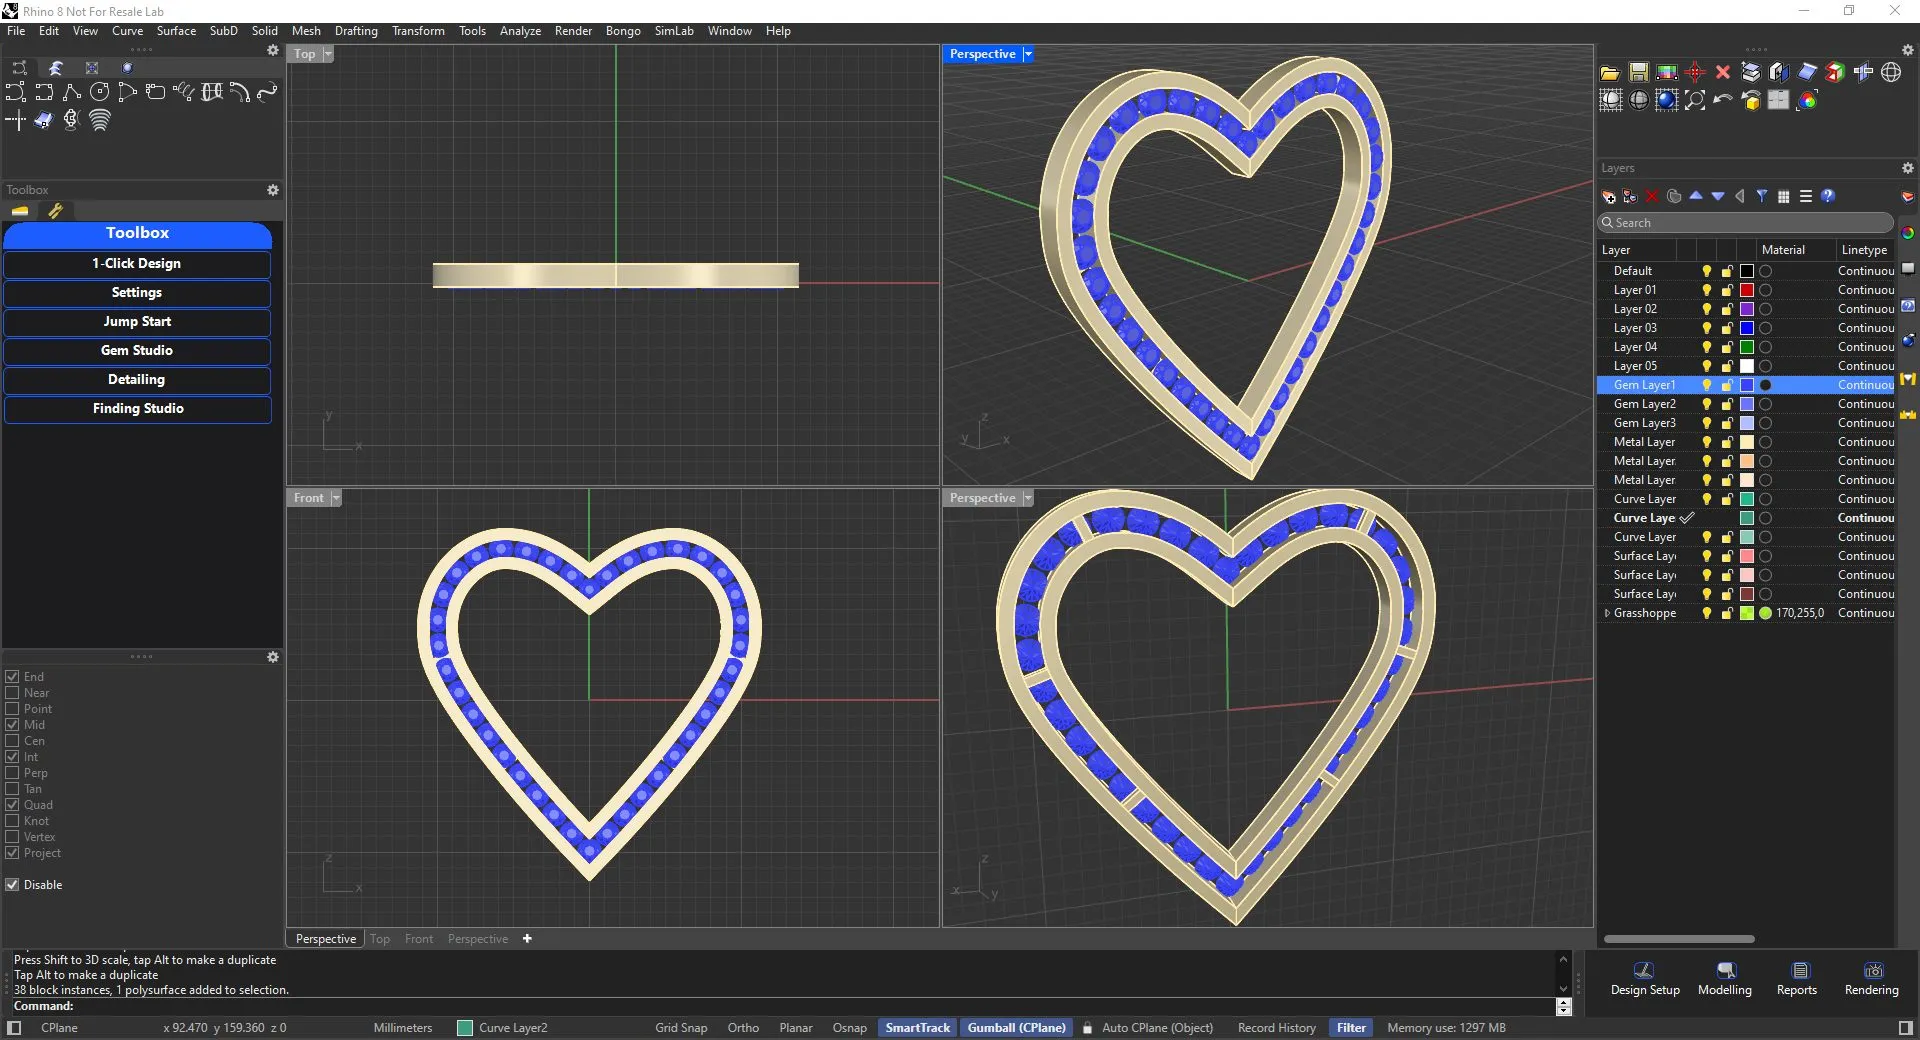Uncheck the Quad object snap
Screen dimensions: 1920x1040
13,805
